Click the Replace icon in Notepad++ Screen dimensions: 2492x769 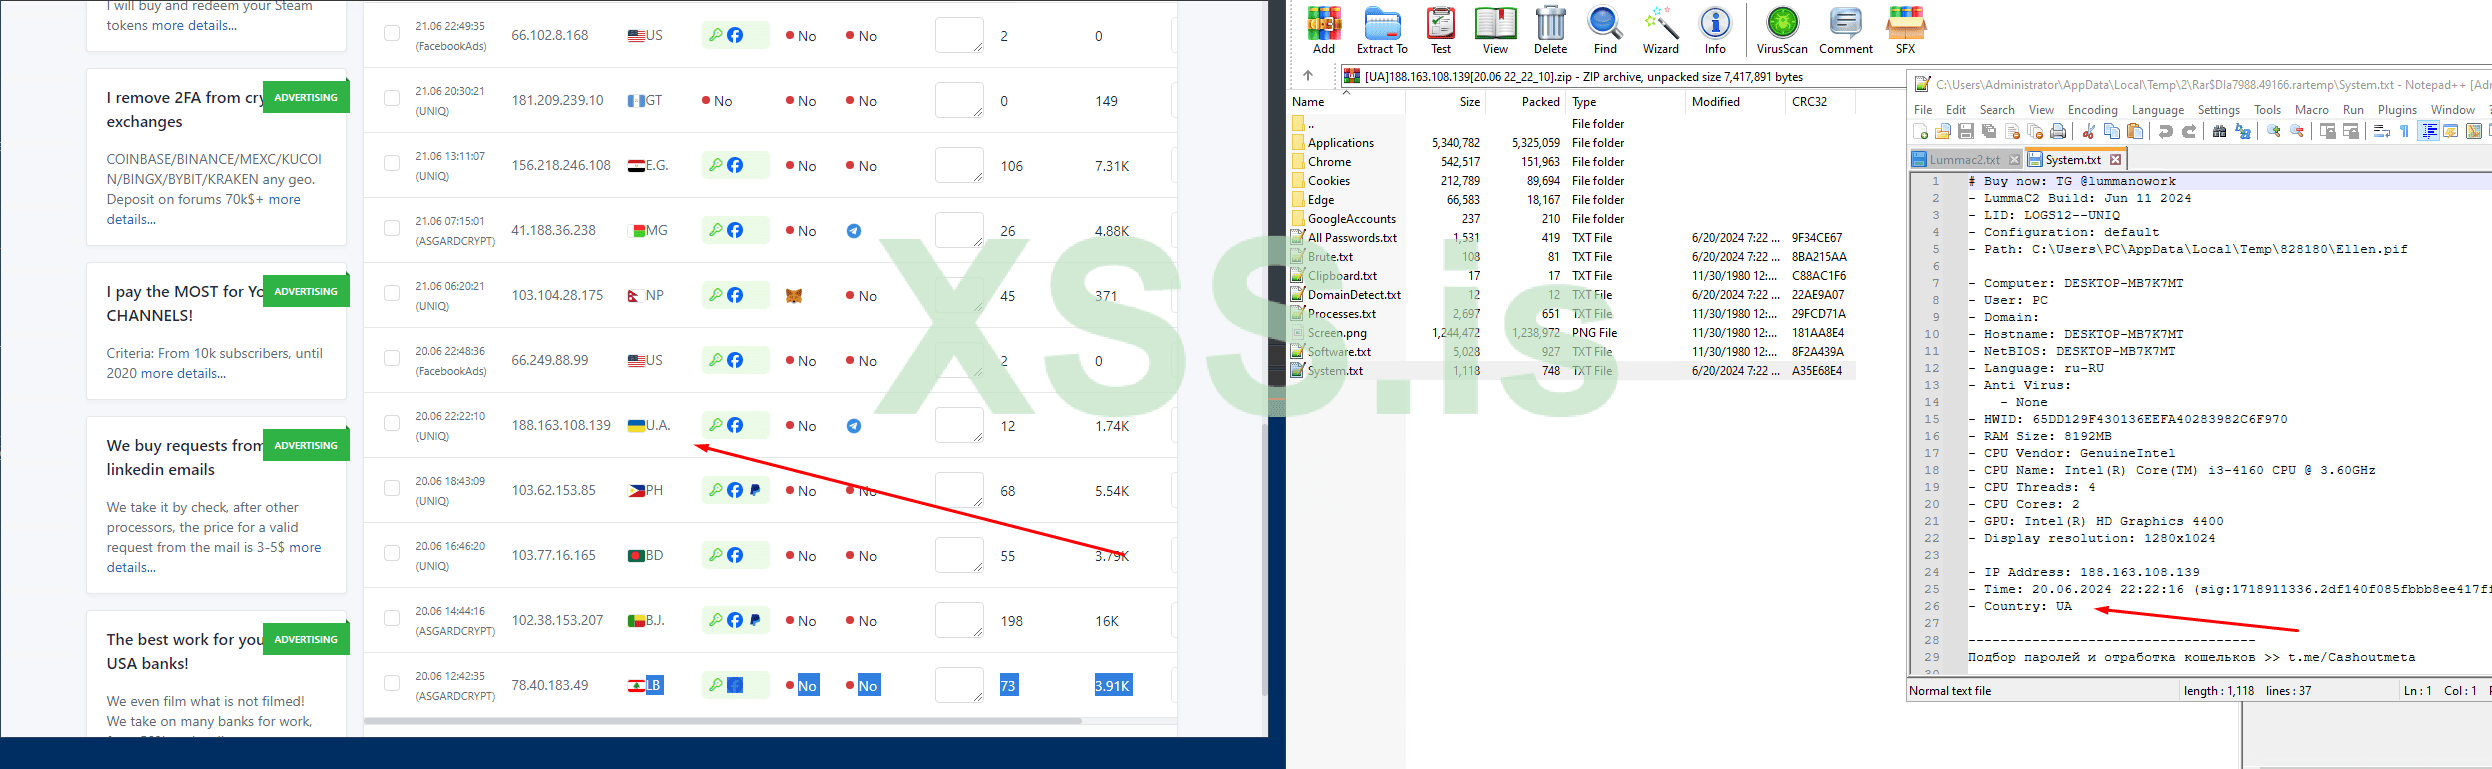click(2243, 132)
